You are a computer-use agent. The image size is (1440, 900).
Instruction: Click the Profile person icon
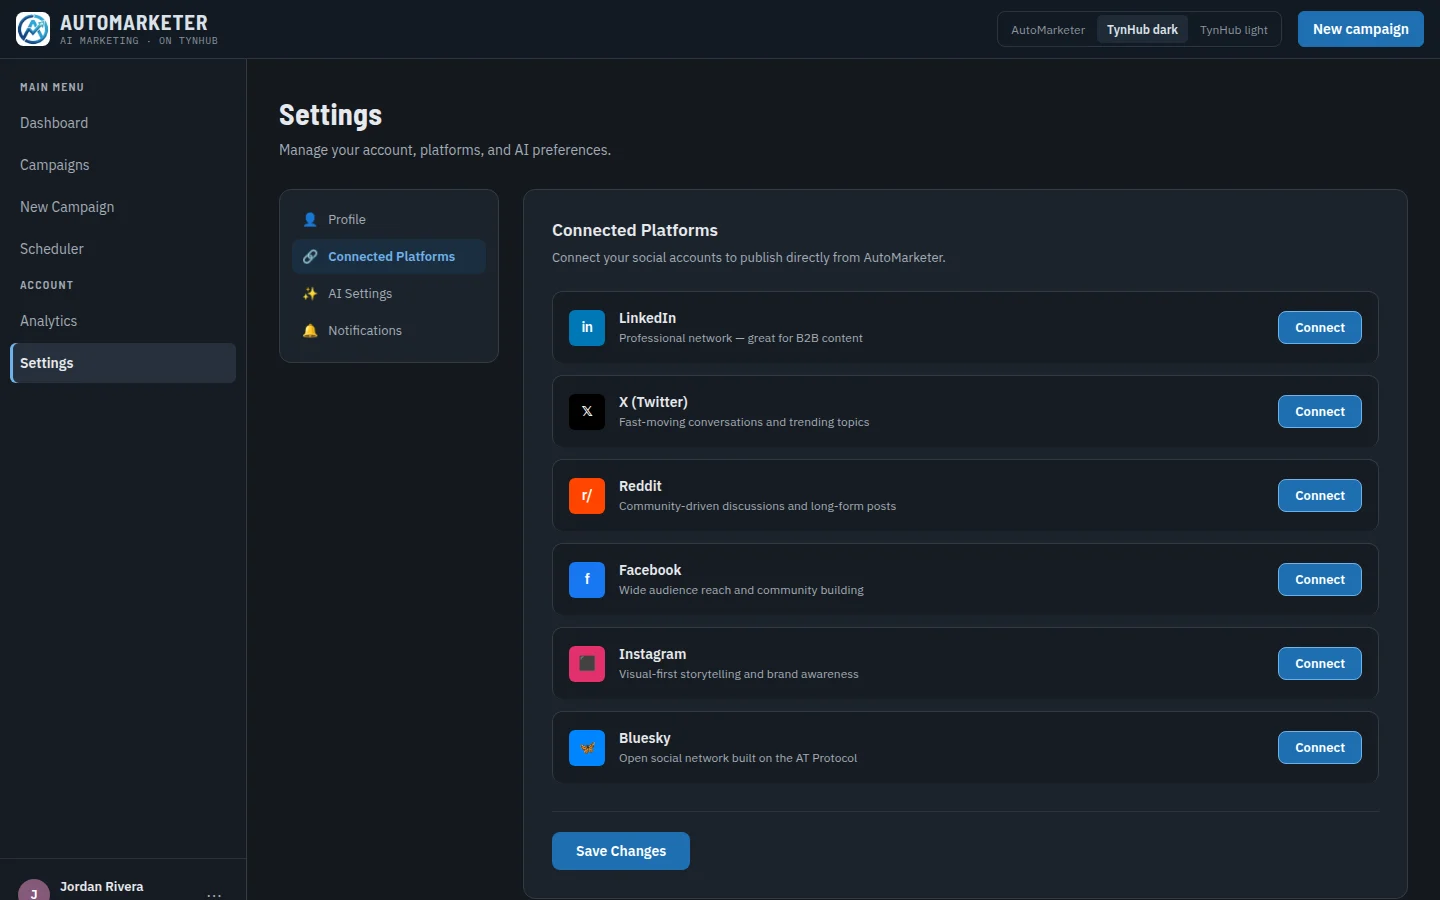pyautogui.click(x=310, y=220)
